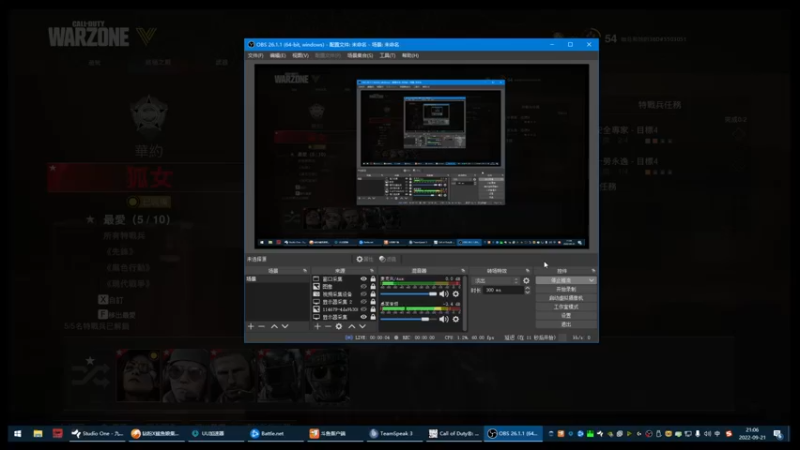The height and width of the screenshot is (450, 800).
Task: Switch to Call of Duty taskbar item
Action: pos(454,434)
